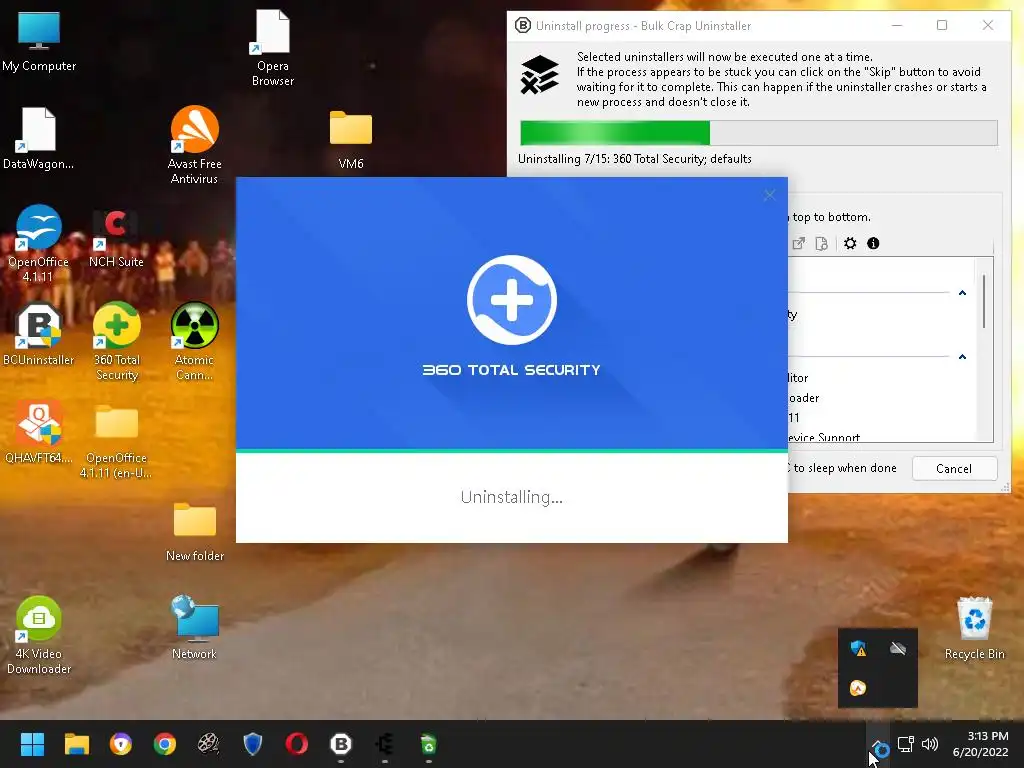Switch to the black tree-icon taskbar app
This screenshot has height=768, width=1024.
385,744
